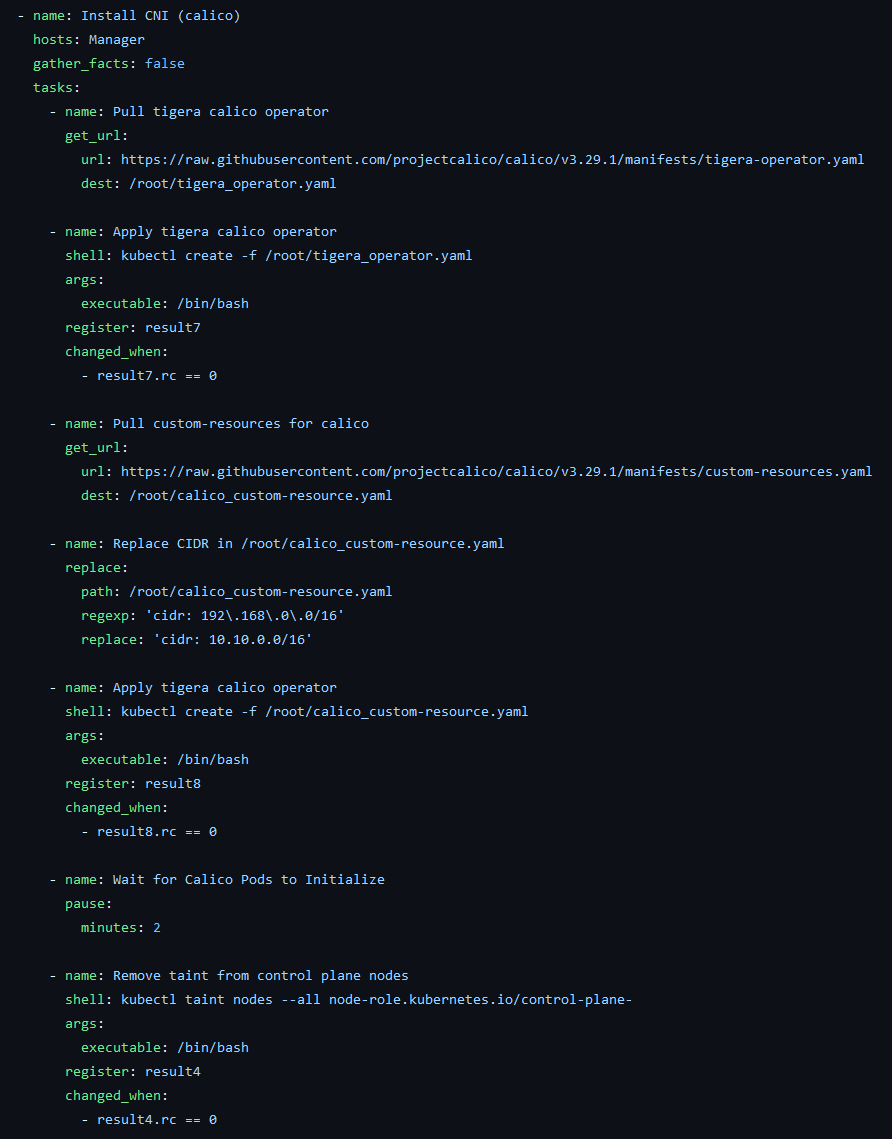892x1139 pixels.
Task: Click the "result4.rc == 0" condition
Action: (x=156, y=1119)
